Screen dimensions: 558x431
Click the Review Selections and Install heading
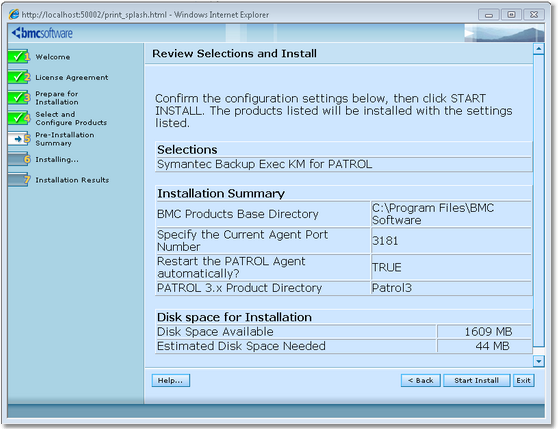tap(235, 53)
